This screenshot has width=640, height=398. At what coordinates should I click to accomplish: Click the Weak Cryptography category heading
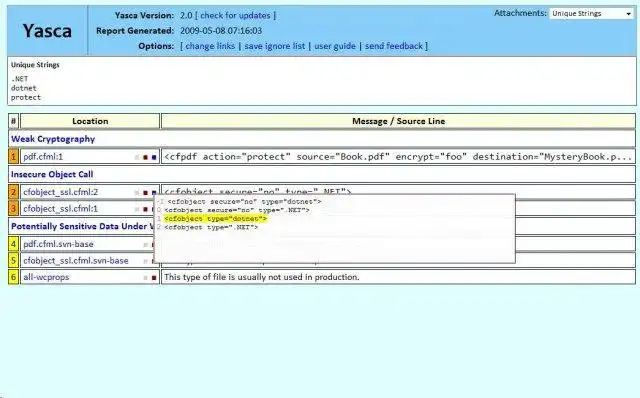point(53,139)
